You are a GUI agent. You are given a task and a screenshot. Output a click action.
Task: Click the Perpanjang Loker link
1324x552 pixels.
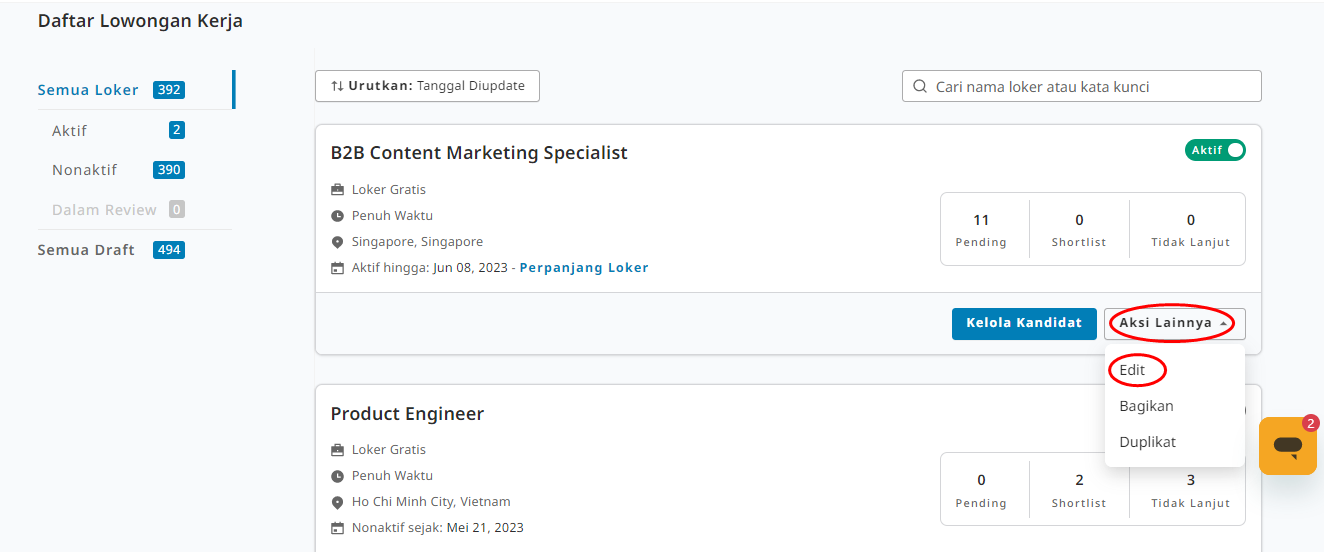click(x=584, y=268)
